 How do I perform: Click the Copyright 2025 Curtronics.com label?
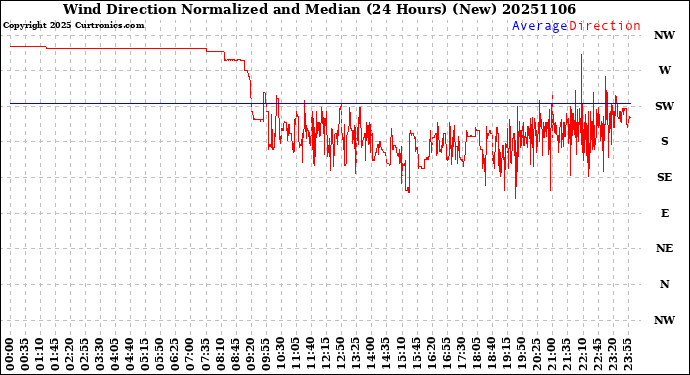[73, 26]
